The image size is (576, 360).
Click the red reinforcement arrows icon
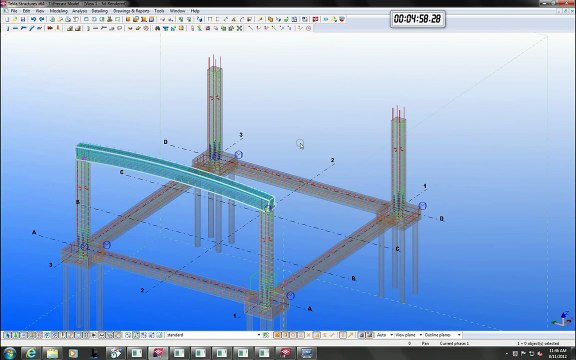tap(49, 28)
